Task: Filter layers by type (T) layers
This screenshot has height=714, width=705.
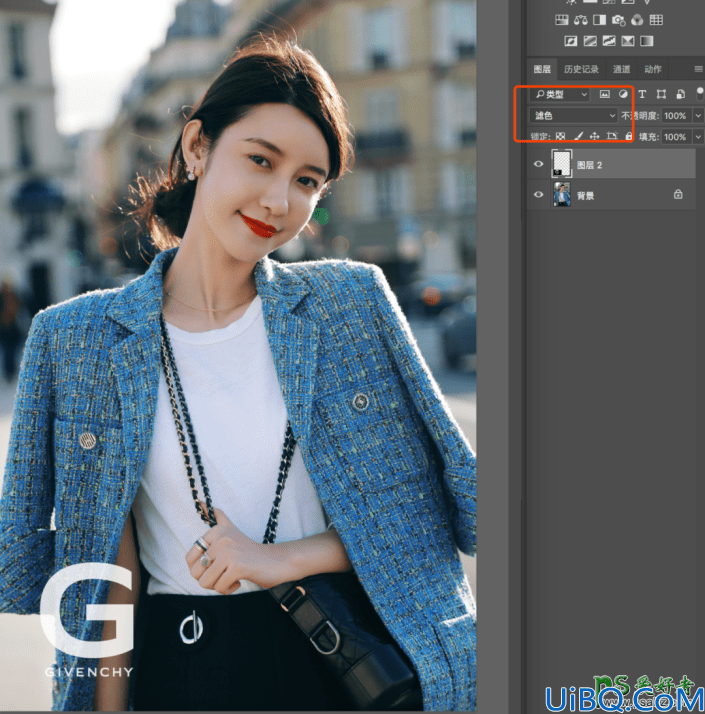Action: 642,94
